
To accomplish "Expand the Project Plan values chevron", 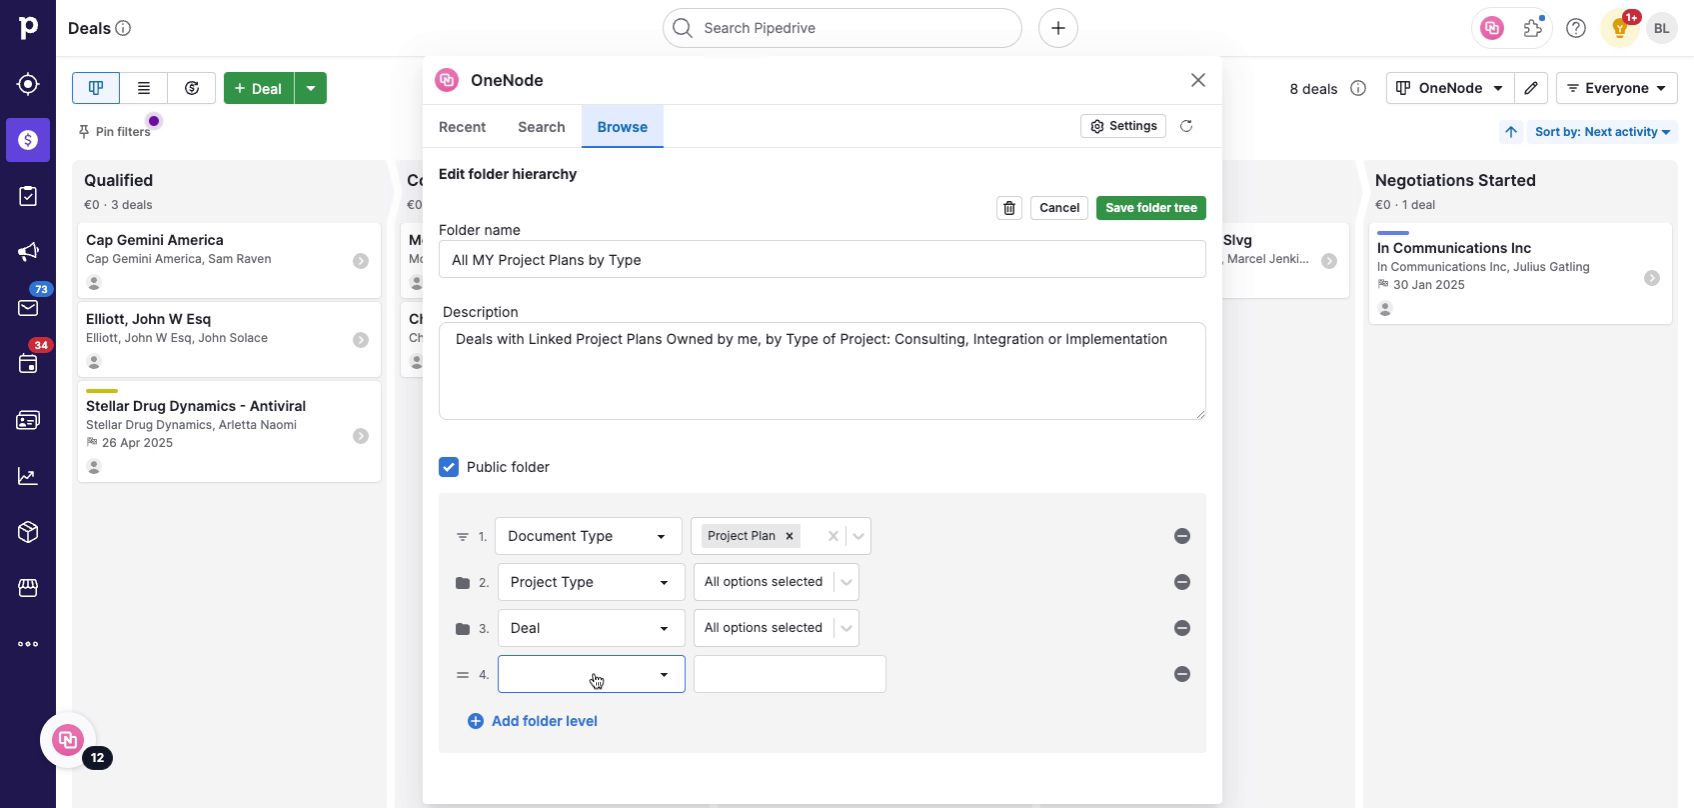I will click(858, 536).
